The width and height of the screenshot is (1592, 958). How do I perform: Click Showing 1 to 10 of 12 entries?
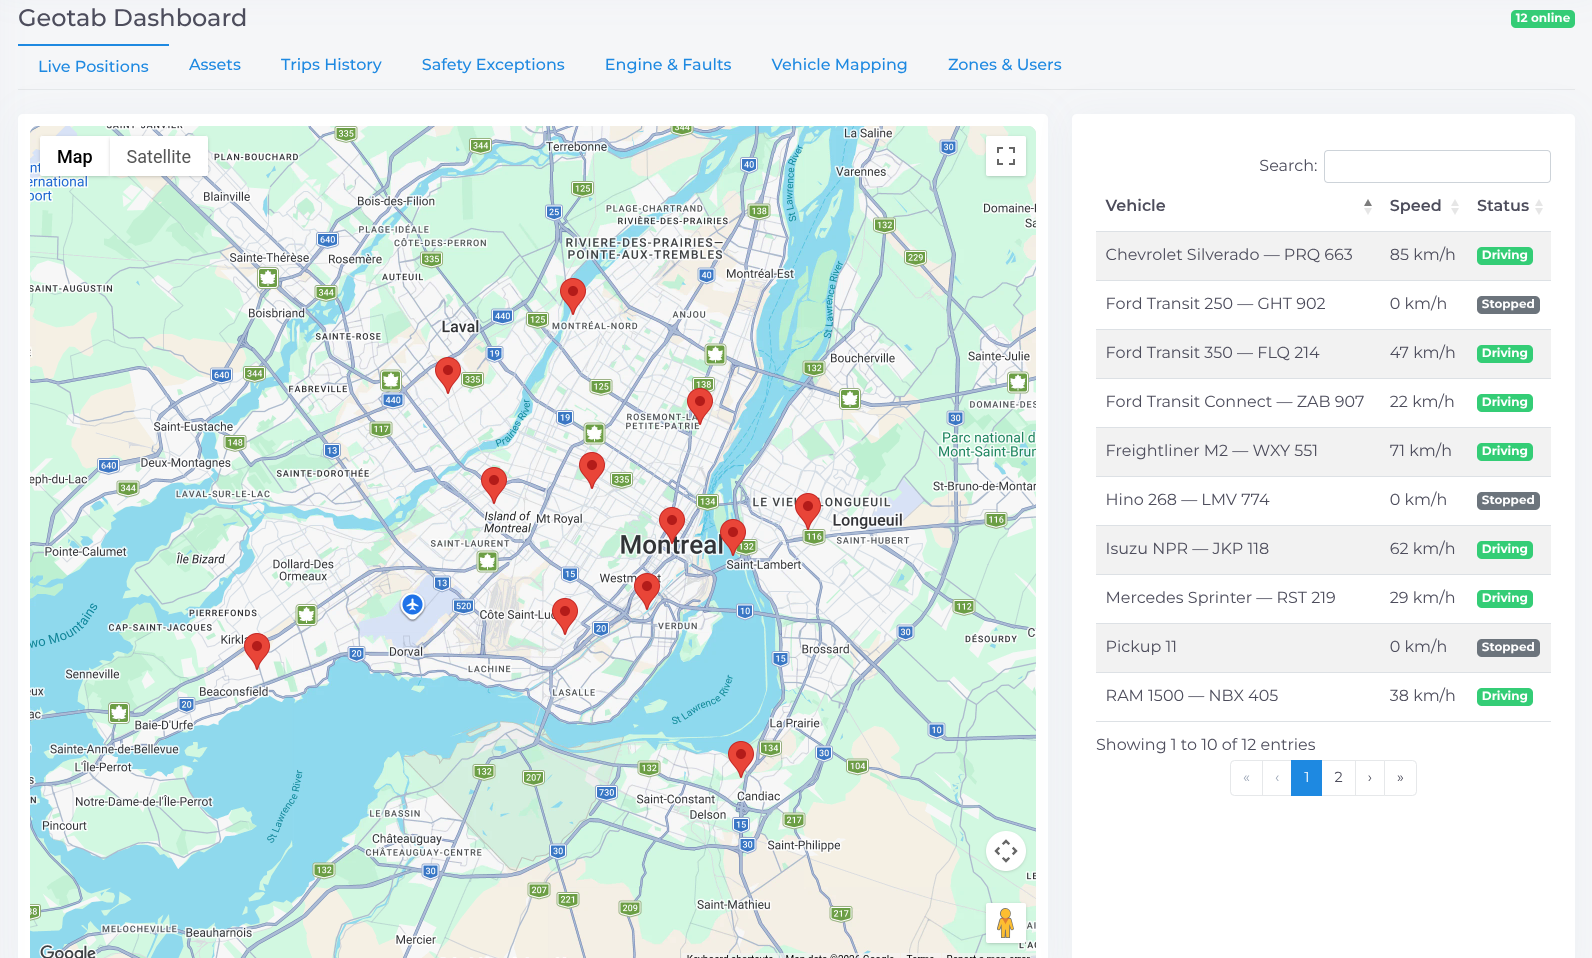(x=1205, y=745)
